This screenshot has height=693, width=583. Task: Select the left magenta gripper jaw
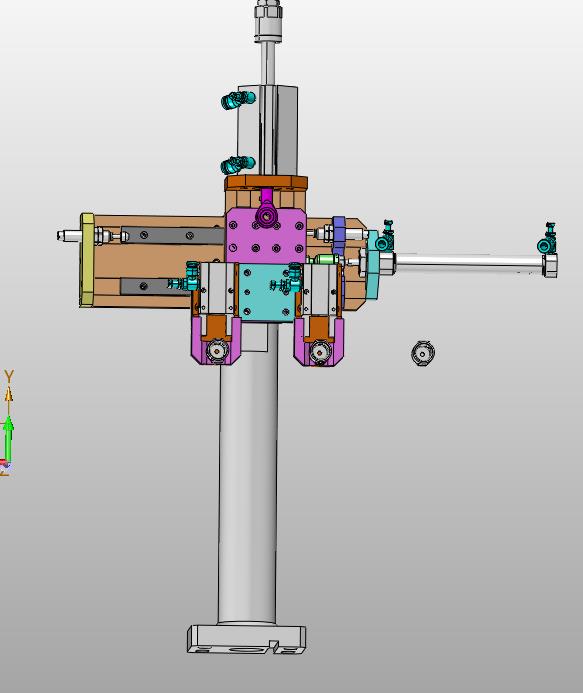coord(216,340)
